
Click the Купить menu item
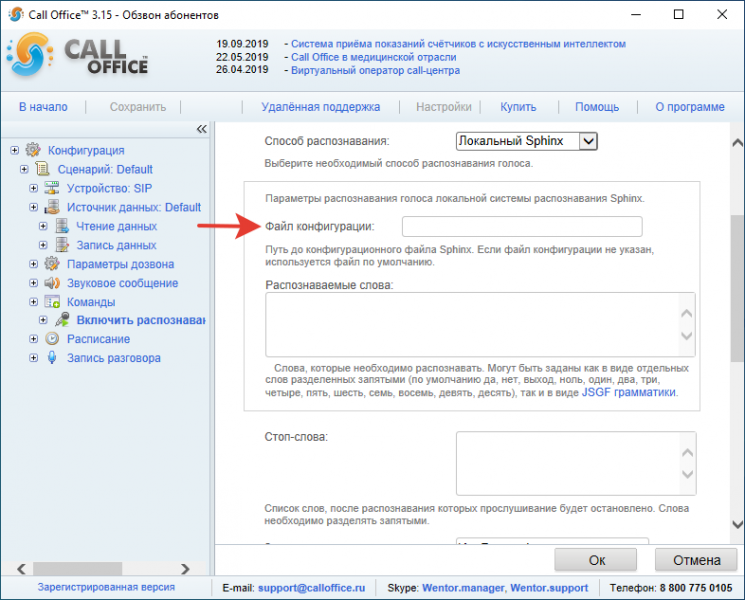point(518,107)
